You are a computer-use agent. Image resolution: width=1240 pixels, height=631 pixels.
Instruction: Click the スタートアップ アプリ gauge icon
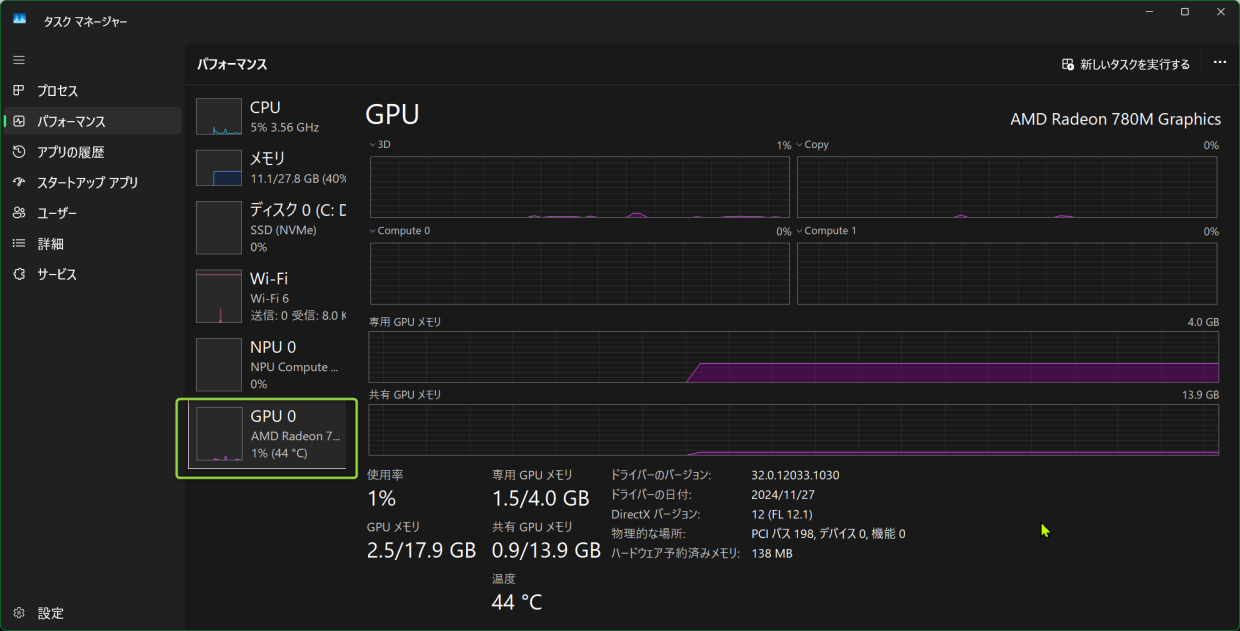pyautogui.click(x=19, y=182)
